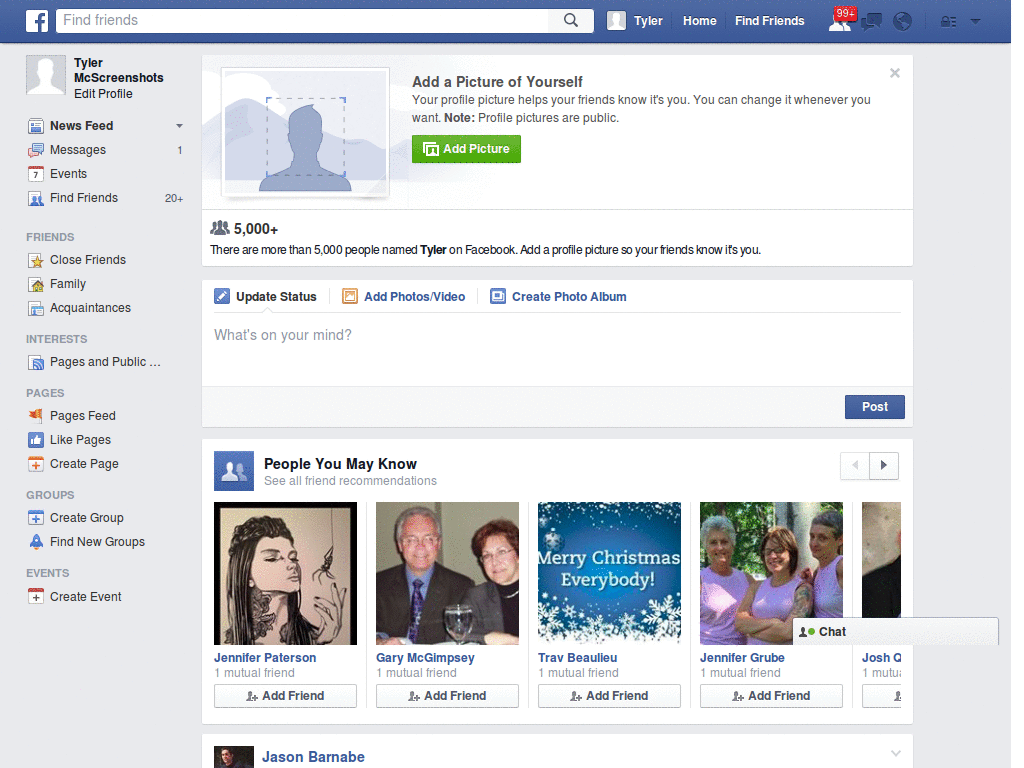Open Jennifer Paterson profile photo

[x=285, y=573]
